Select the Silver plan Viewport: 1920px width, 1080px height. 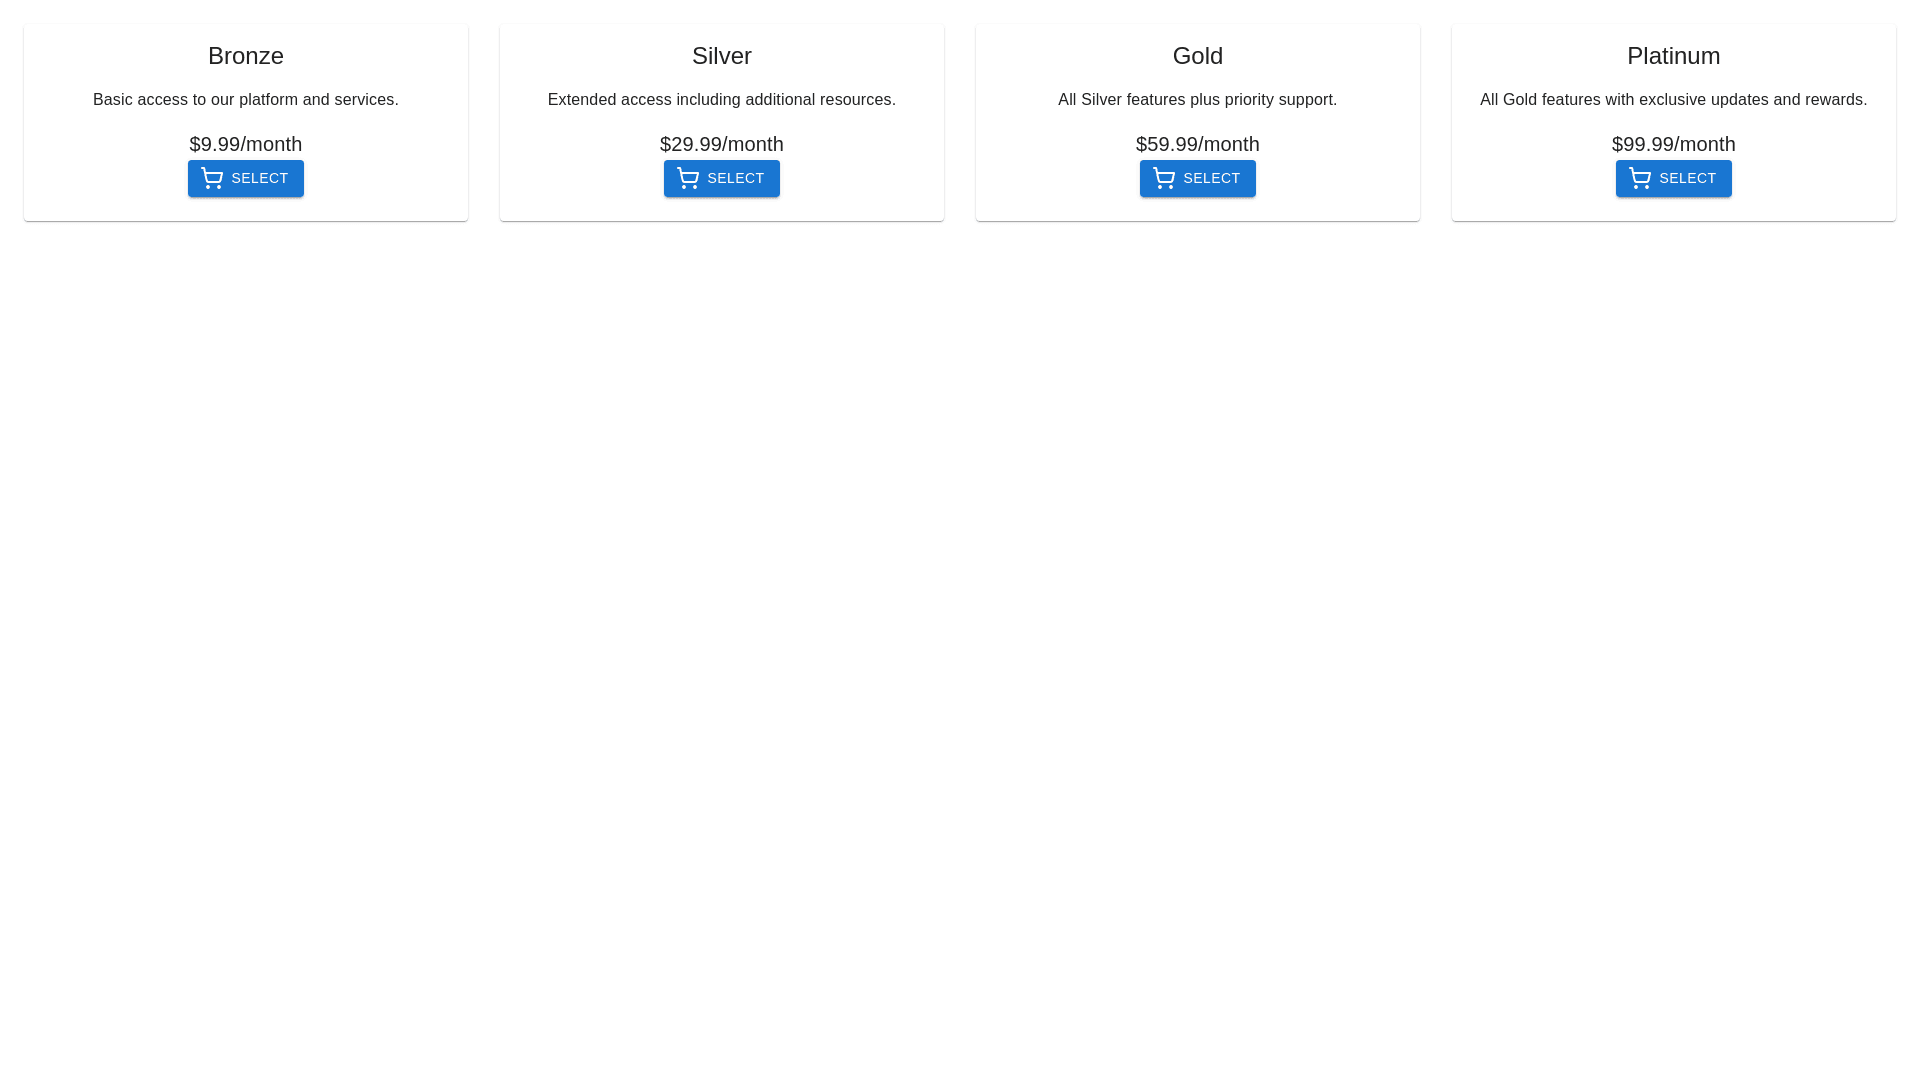[x=721, y=178]
